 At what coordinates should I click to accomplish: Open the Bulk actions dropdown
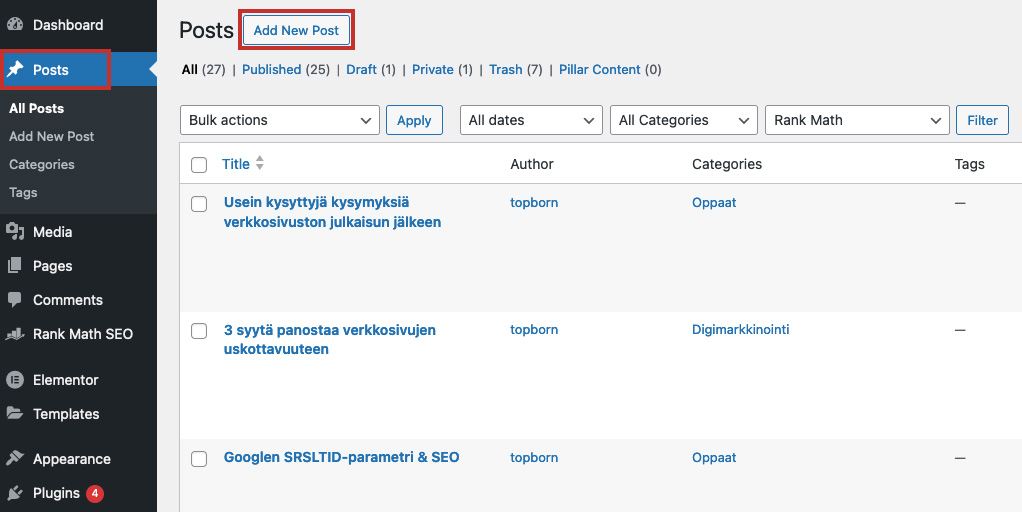[280, 121]
